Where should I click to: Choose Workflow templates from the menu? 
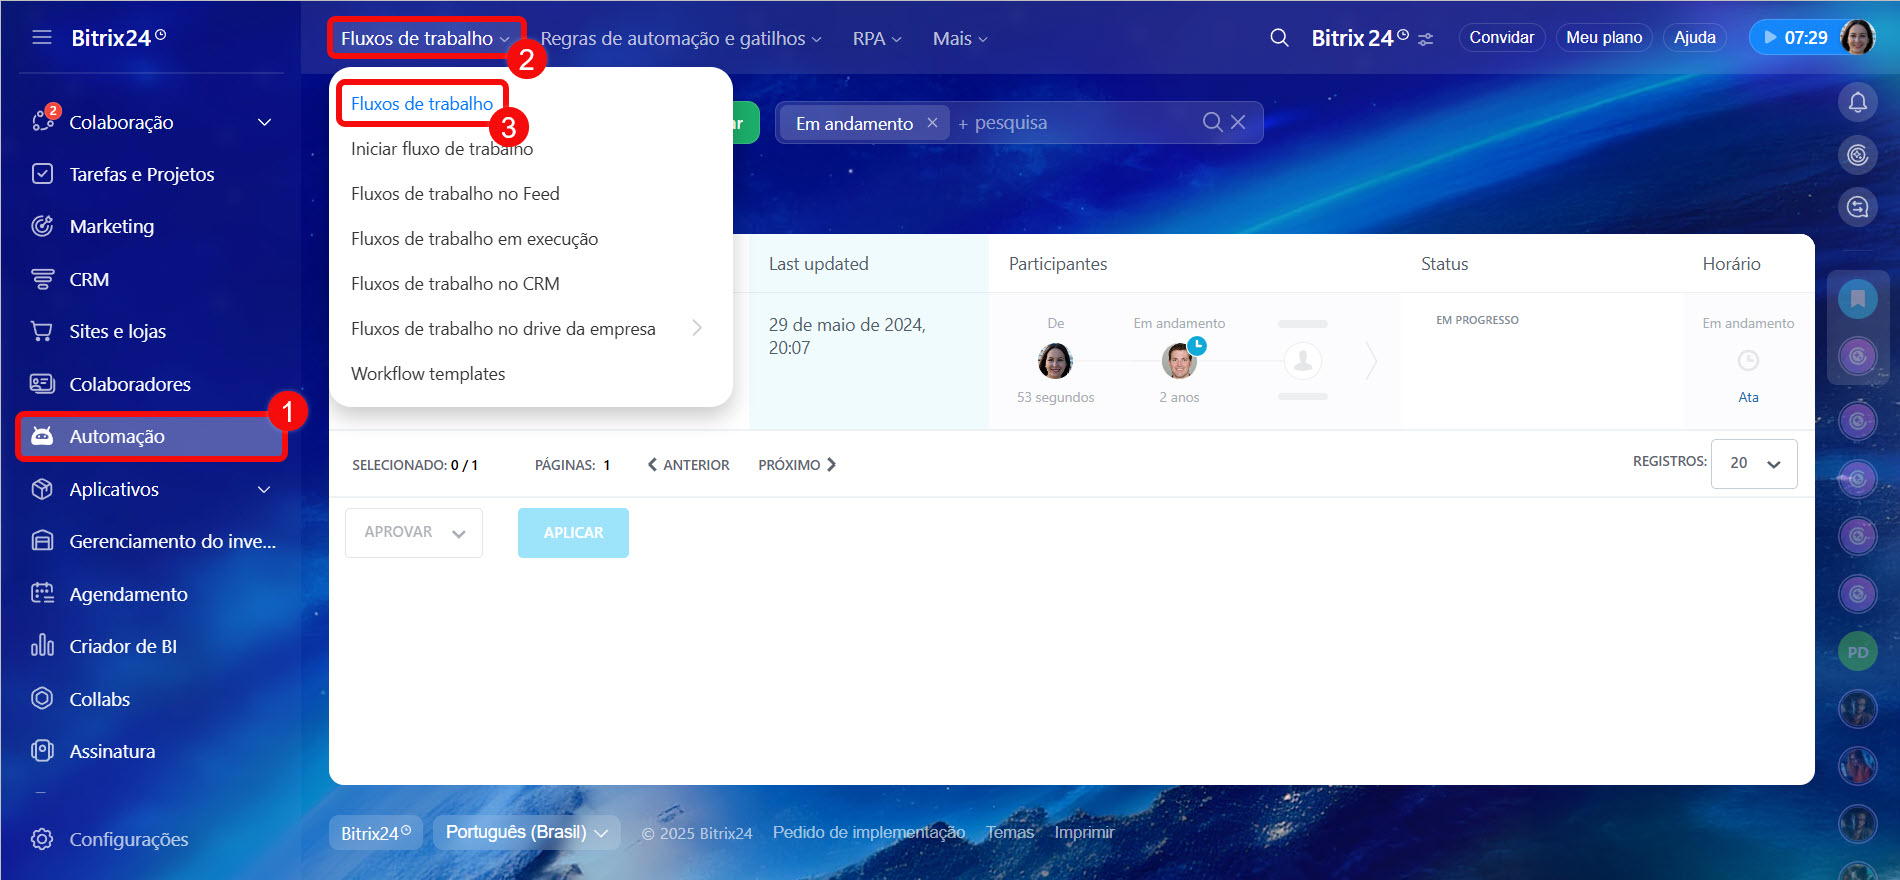[428, 374]
